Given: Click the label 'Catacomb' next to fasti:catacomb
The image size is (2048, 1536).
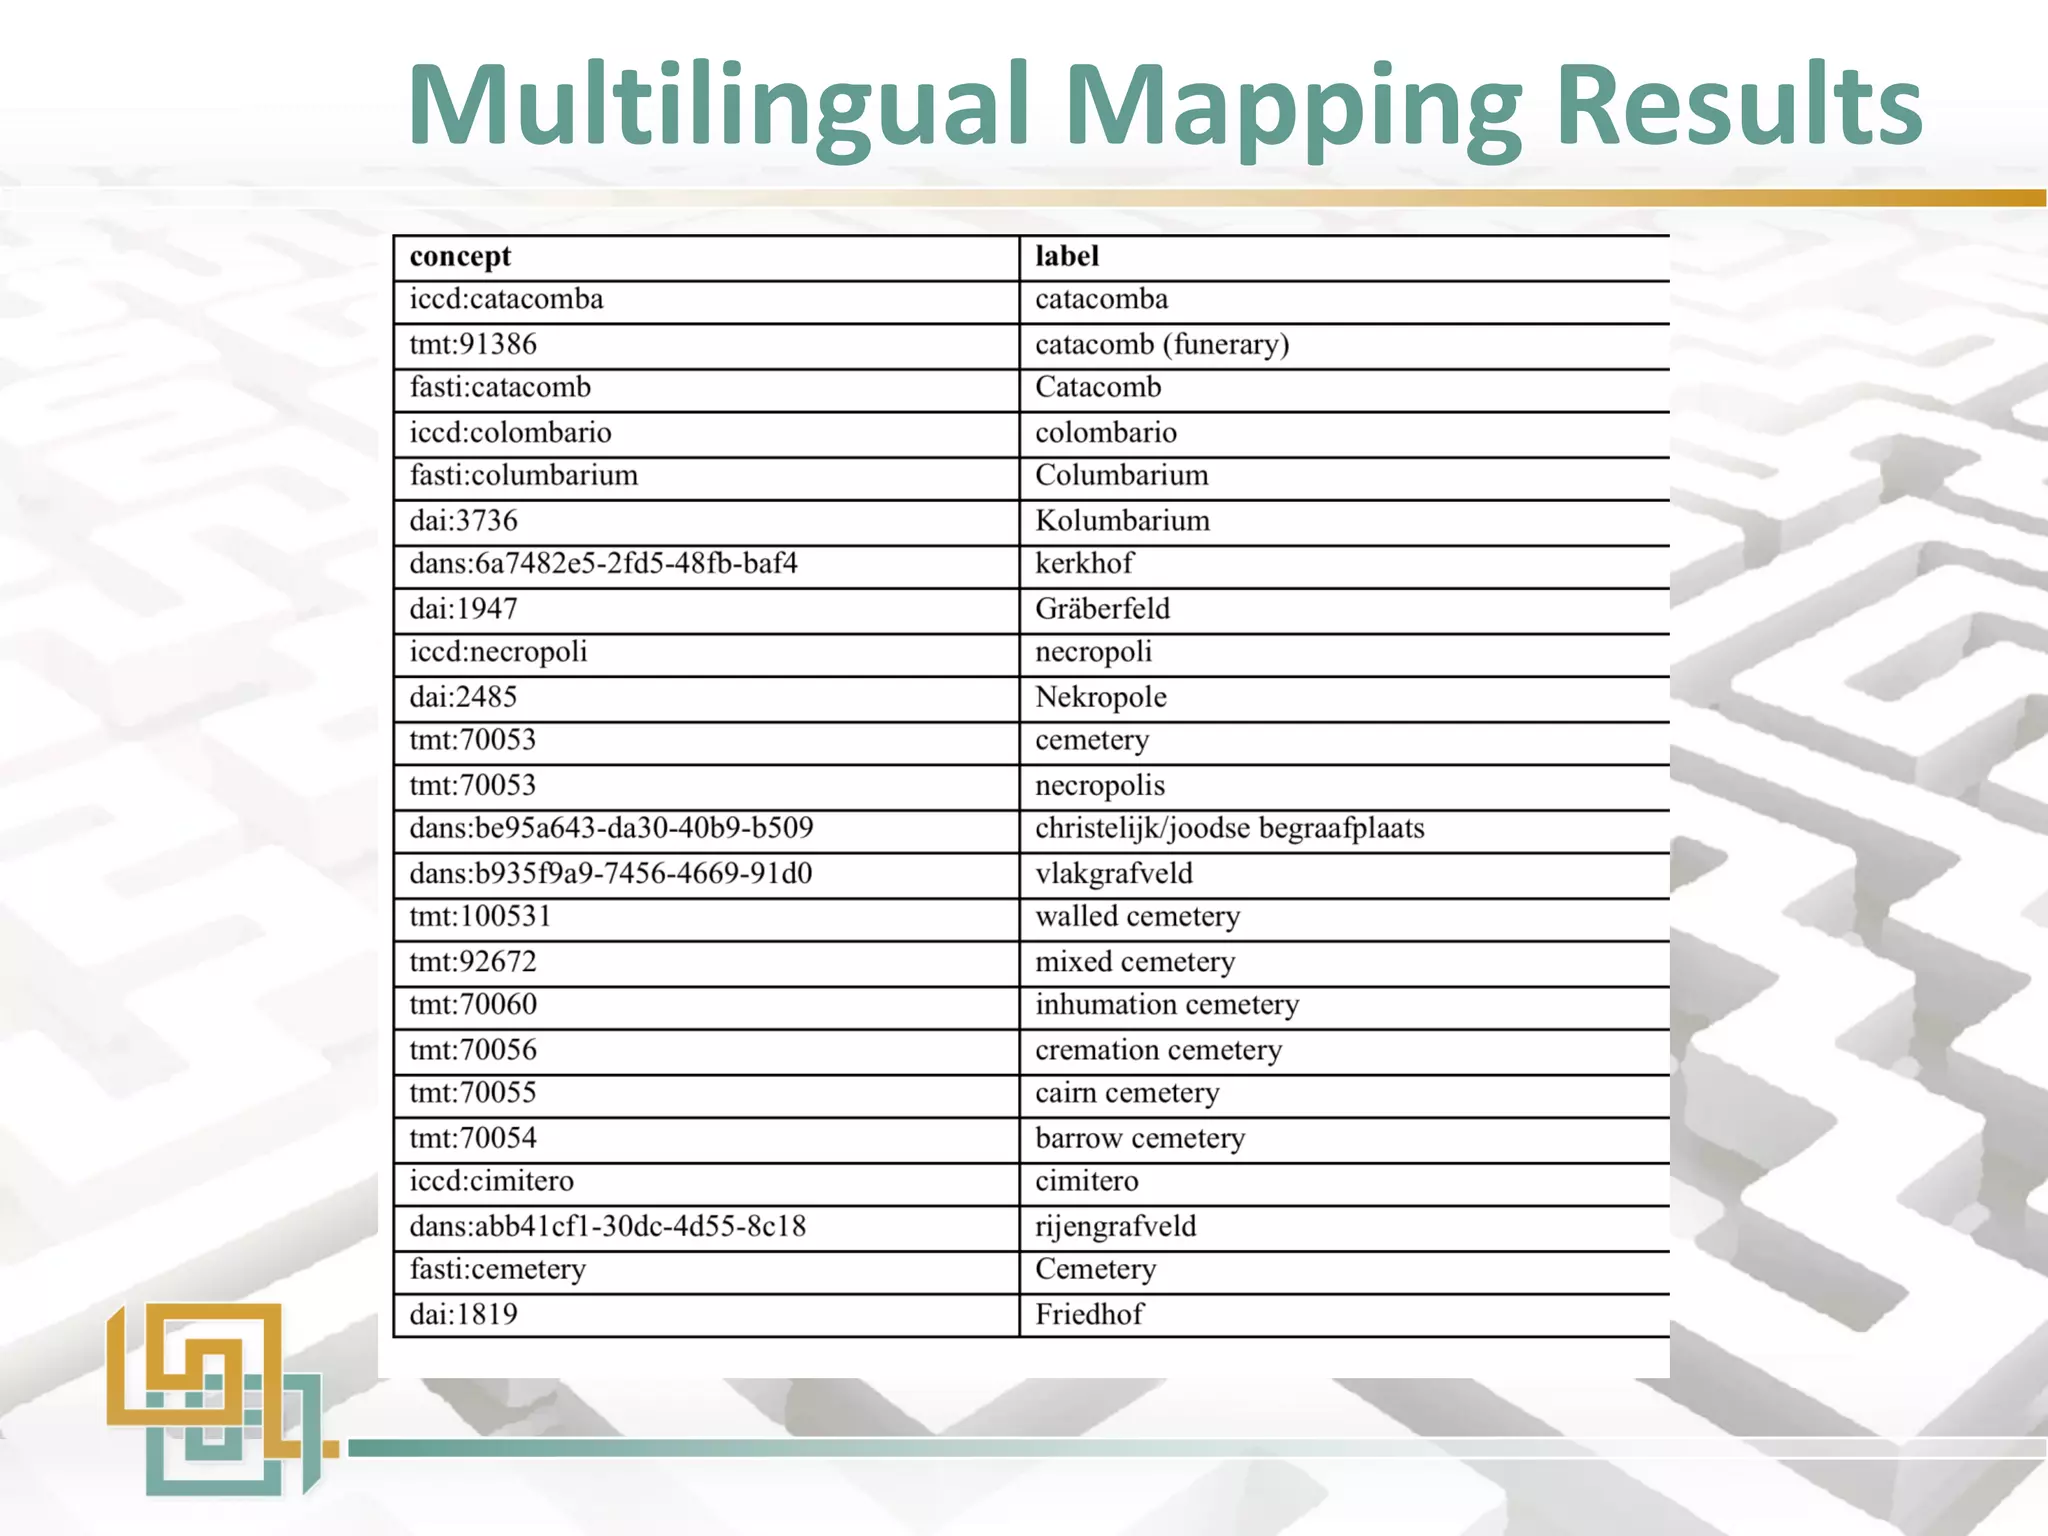Looking at the screenshot, I should (x=1098, y=387).
